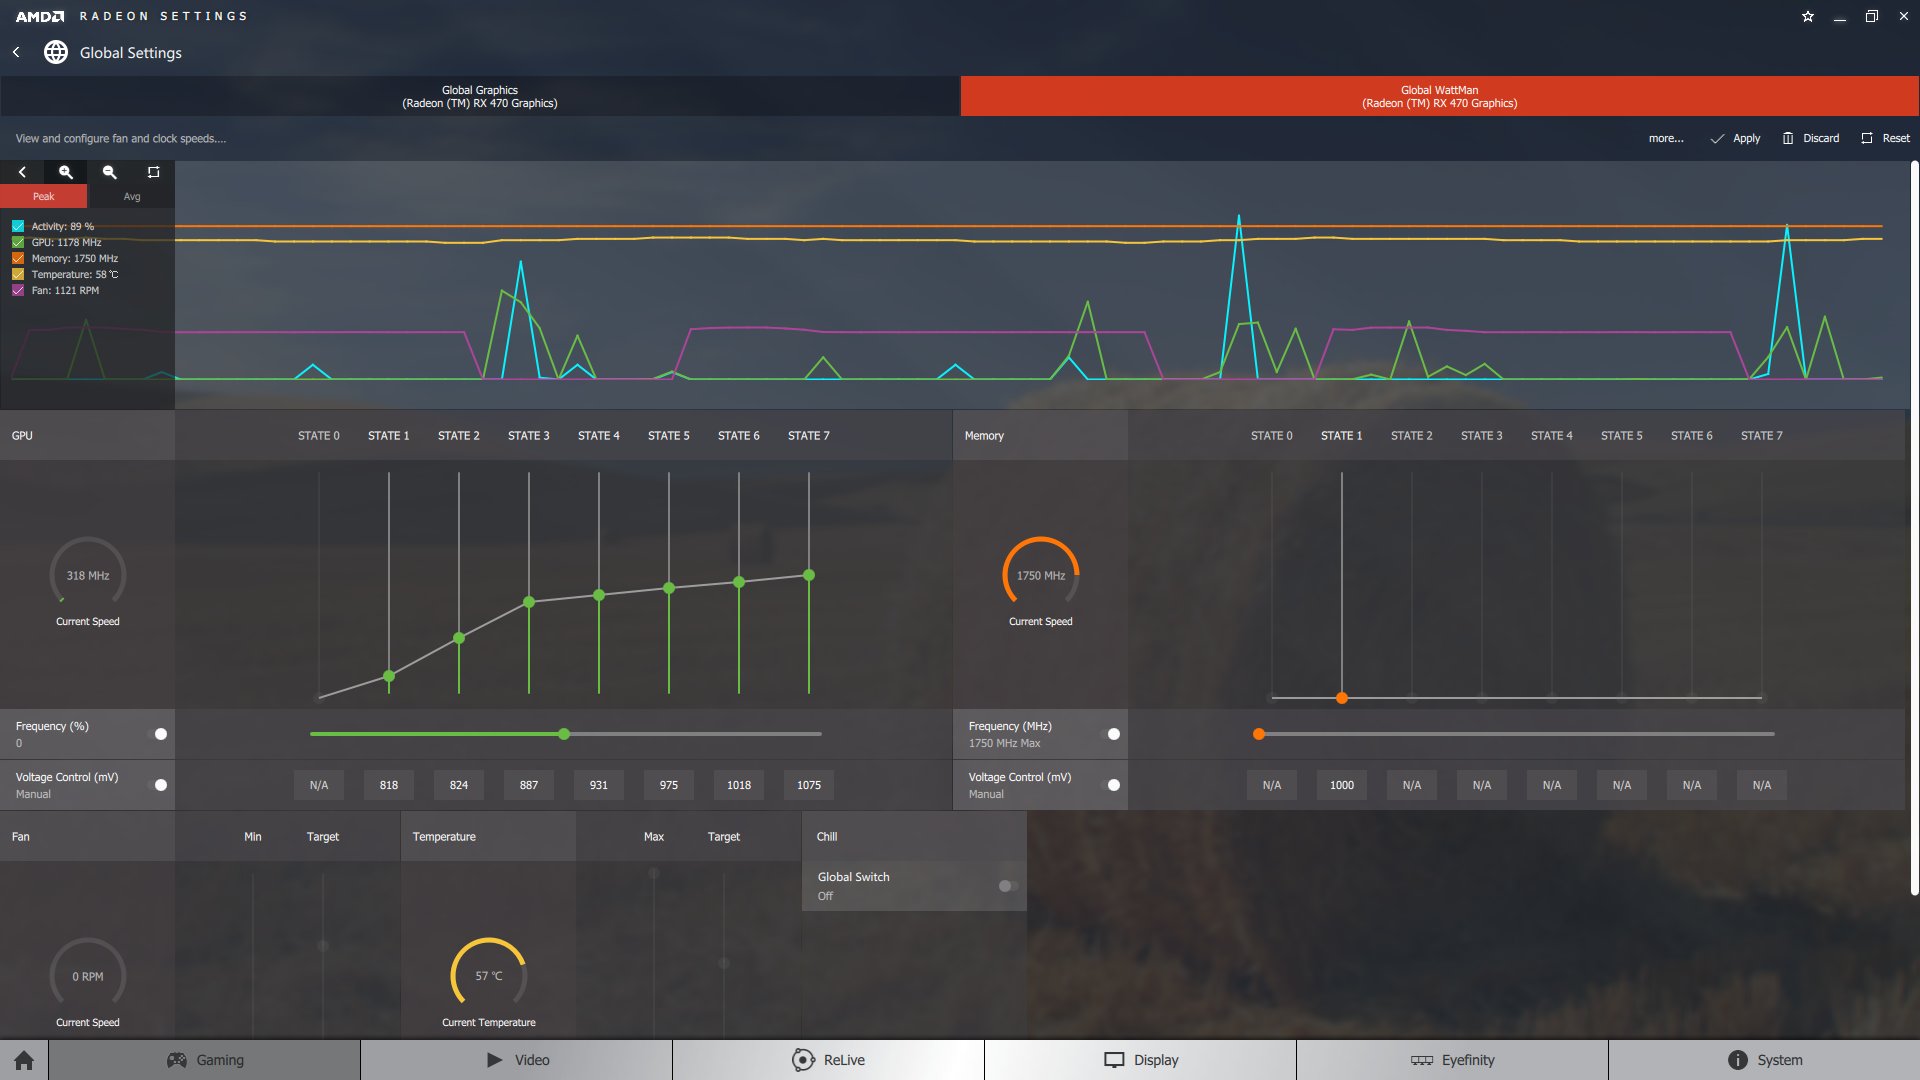Go to Home using the house icon

click(24, 1060)
